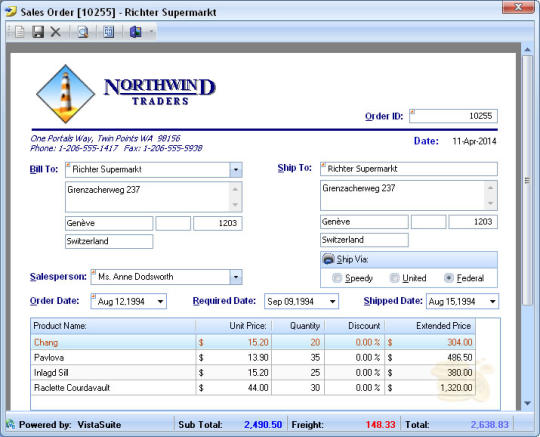
Task: Open the Salesperson dropdown
Action: coord(236,277)
